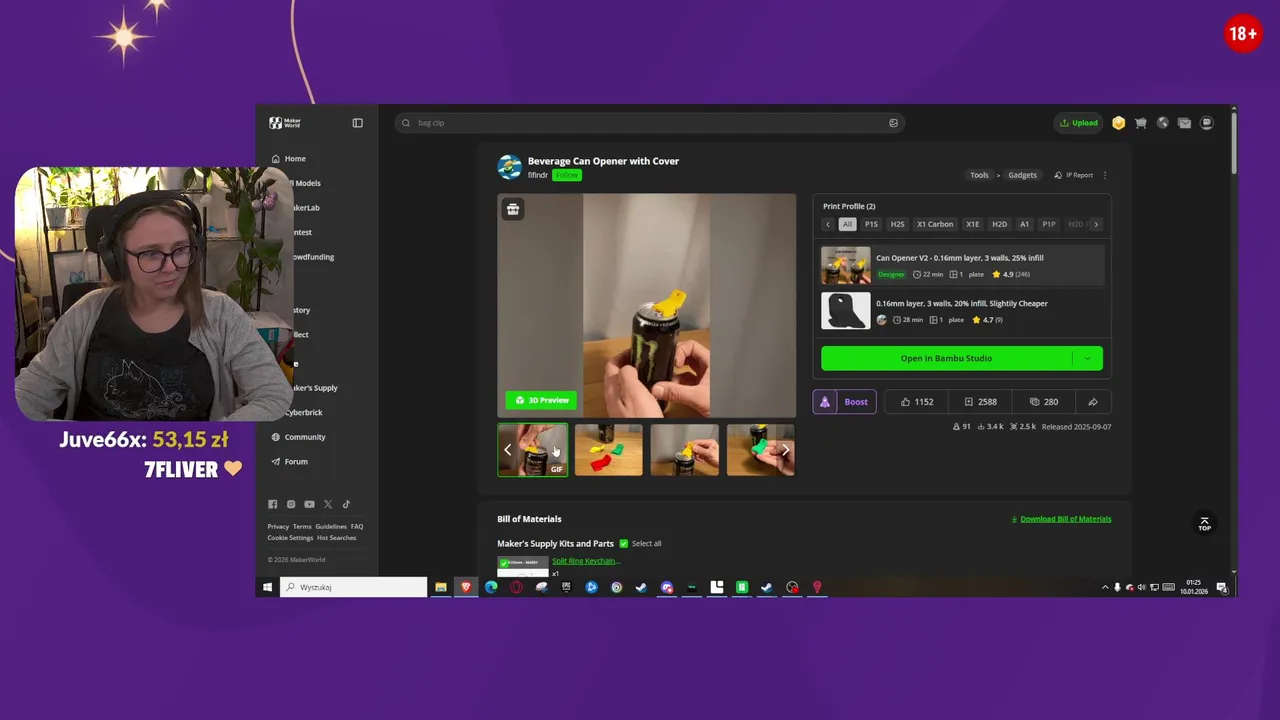The image size is (1280, 720).
Task: Click the Windows Wyszukaj search box
Action: coord(353,587)
